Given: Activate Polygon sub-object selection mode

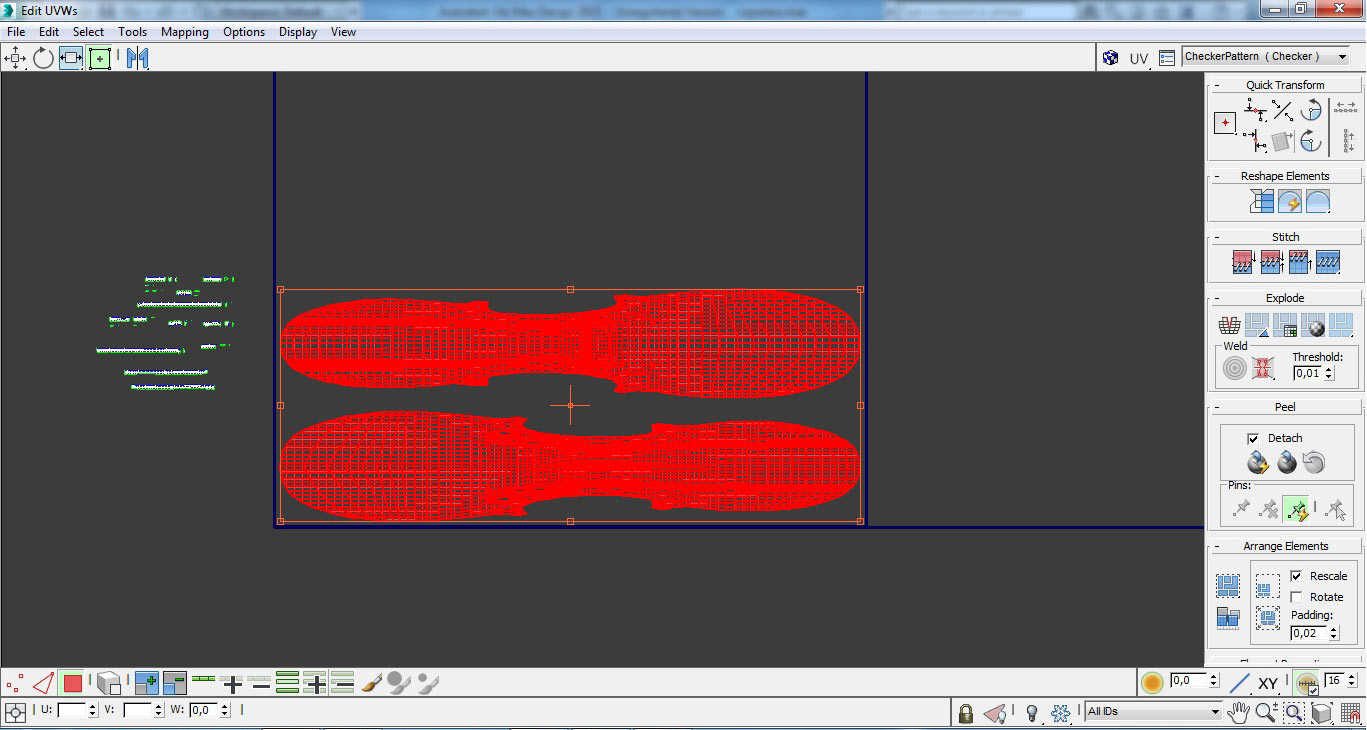Looking at the screenshot, I should 72,684.
